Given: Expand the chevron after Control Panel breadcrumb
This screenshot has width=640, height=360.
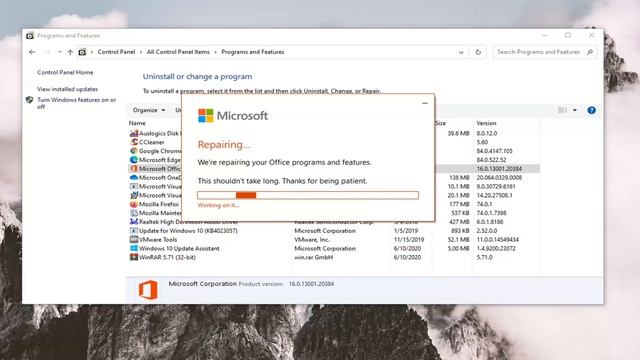Looking at the screenshot, I should (141, 52).
